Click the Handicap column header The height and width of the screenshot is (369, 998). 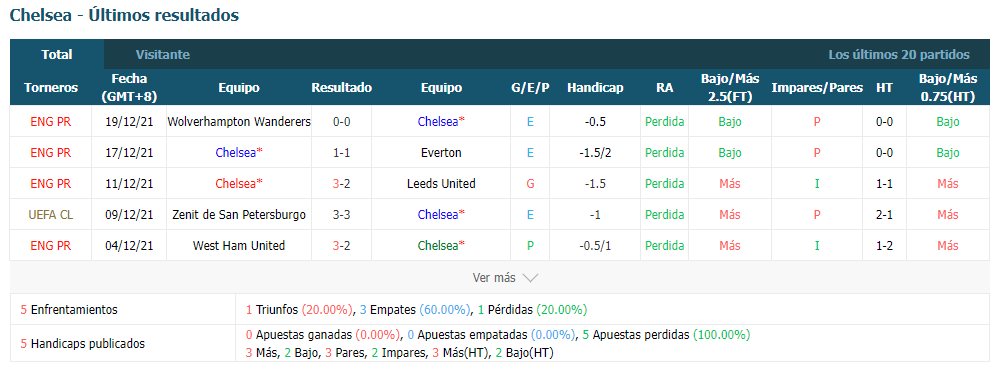(595, 88)
